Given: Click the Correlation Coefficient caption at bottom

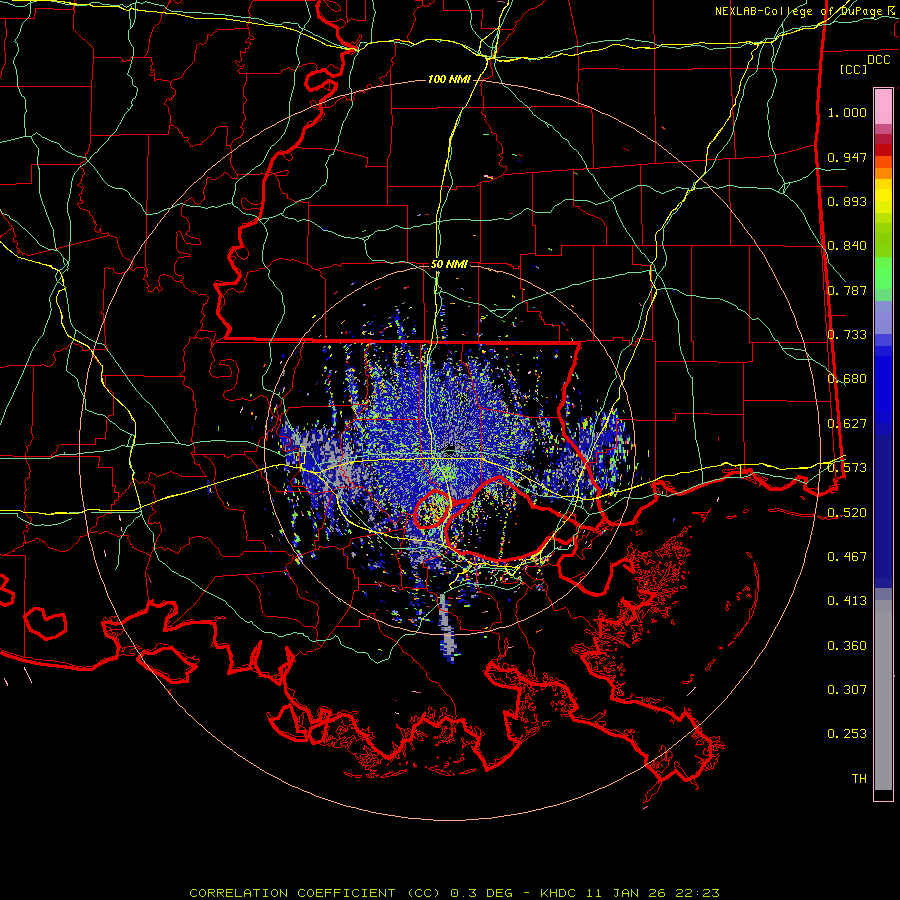Looking at the screenshot, I should coord(454,893).
